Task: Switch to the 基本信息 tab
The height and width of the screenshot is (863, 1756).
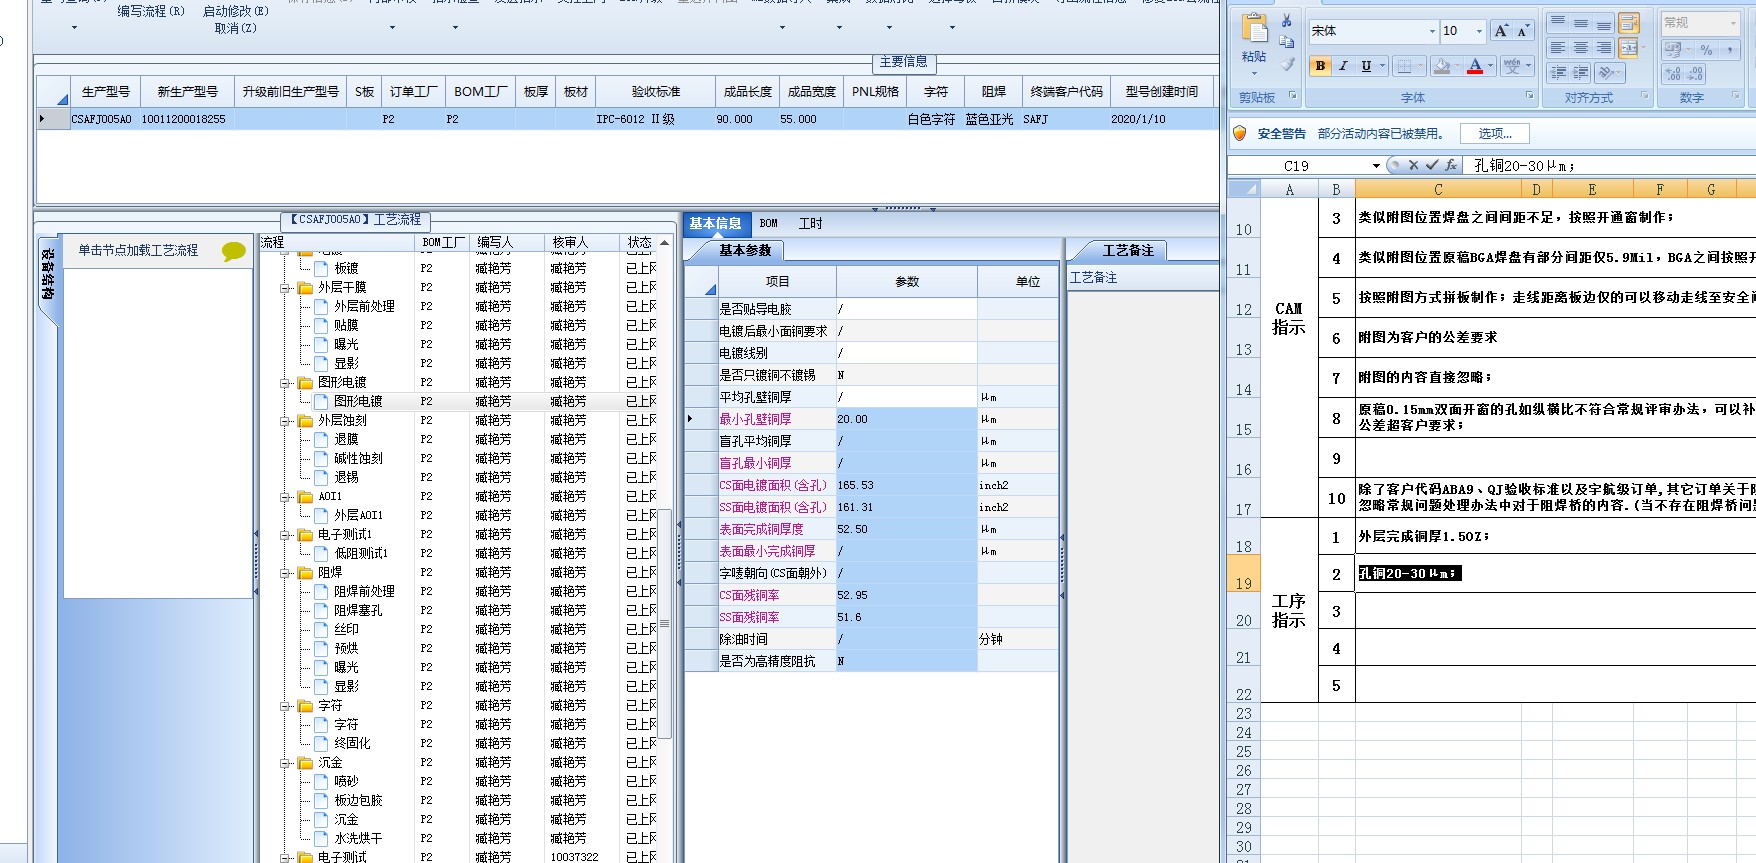Action: (715, 223)
